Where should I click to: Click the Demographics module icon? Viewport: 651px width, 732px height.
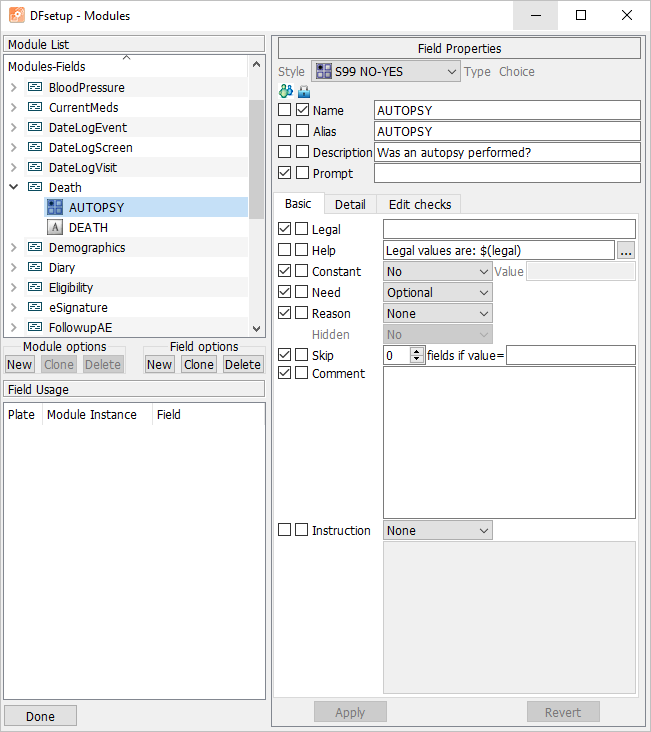tap(35, 247)
